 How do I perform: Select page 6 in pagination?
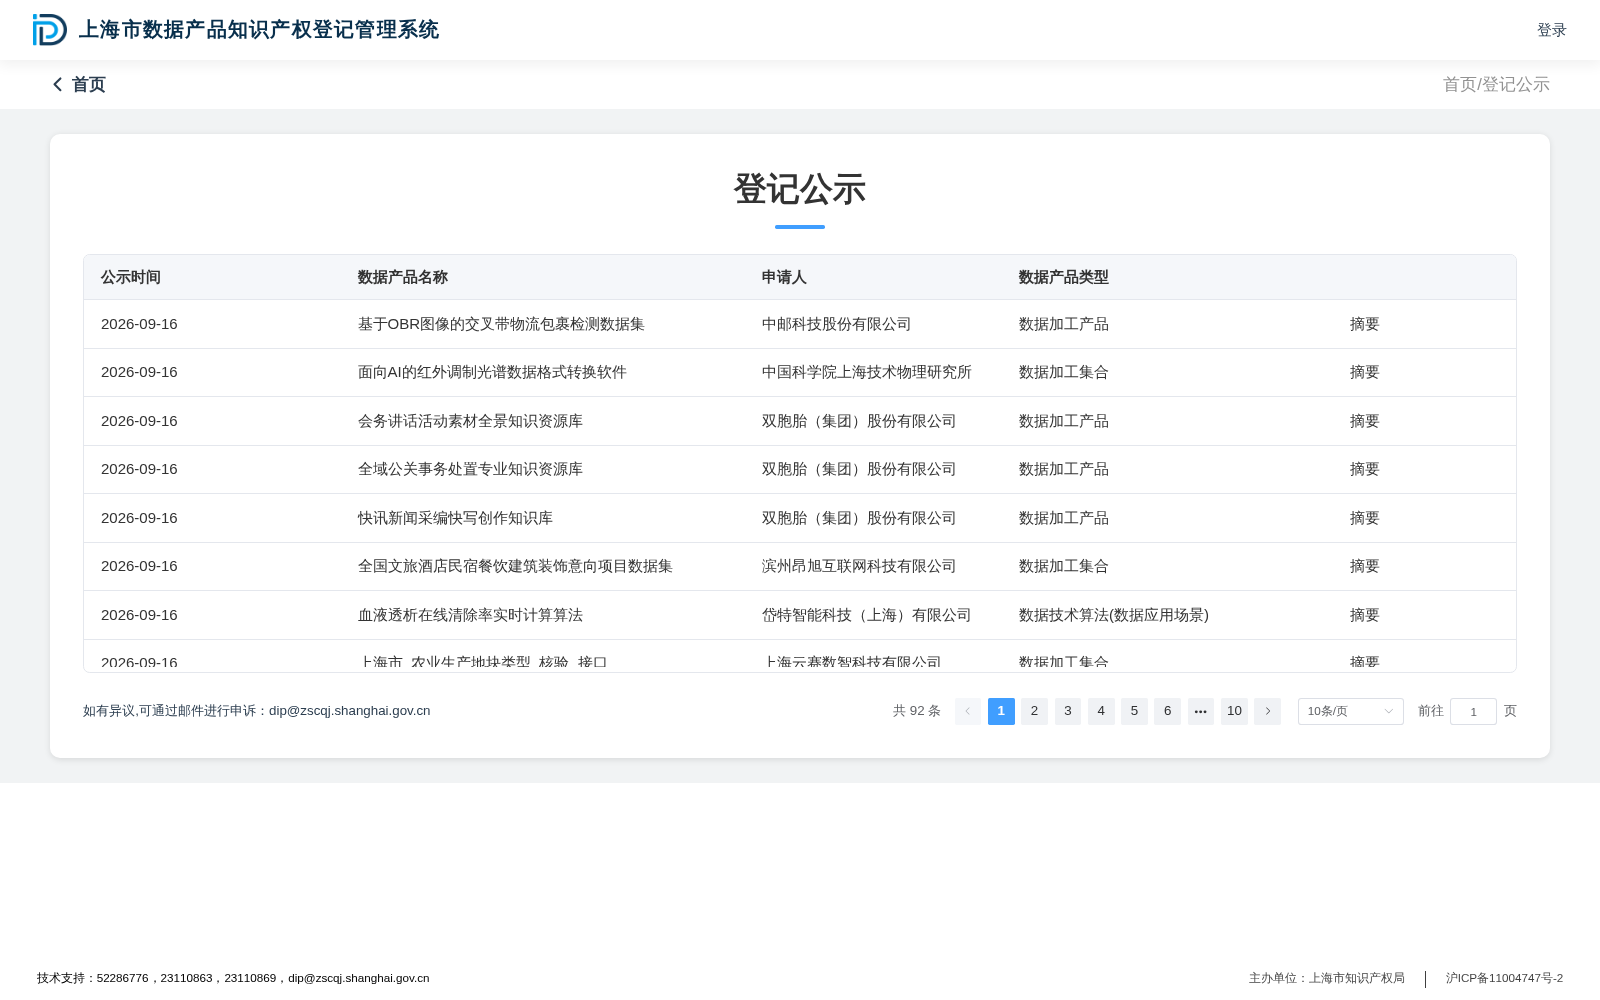(x=1167, y=711)
